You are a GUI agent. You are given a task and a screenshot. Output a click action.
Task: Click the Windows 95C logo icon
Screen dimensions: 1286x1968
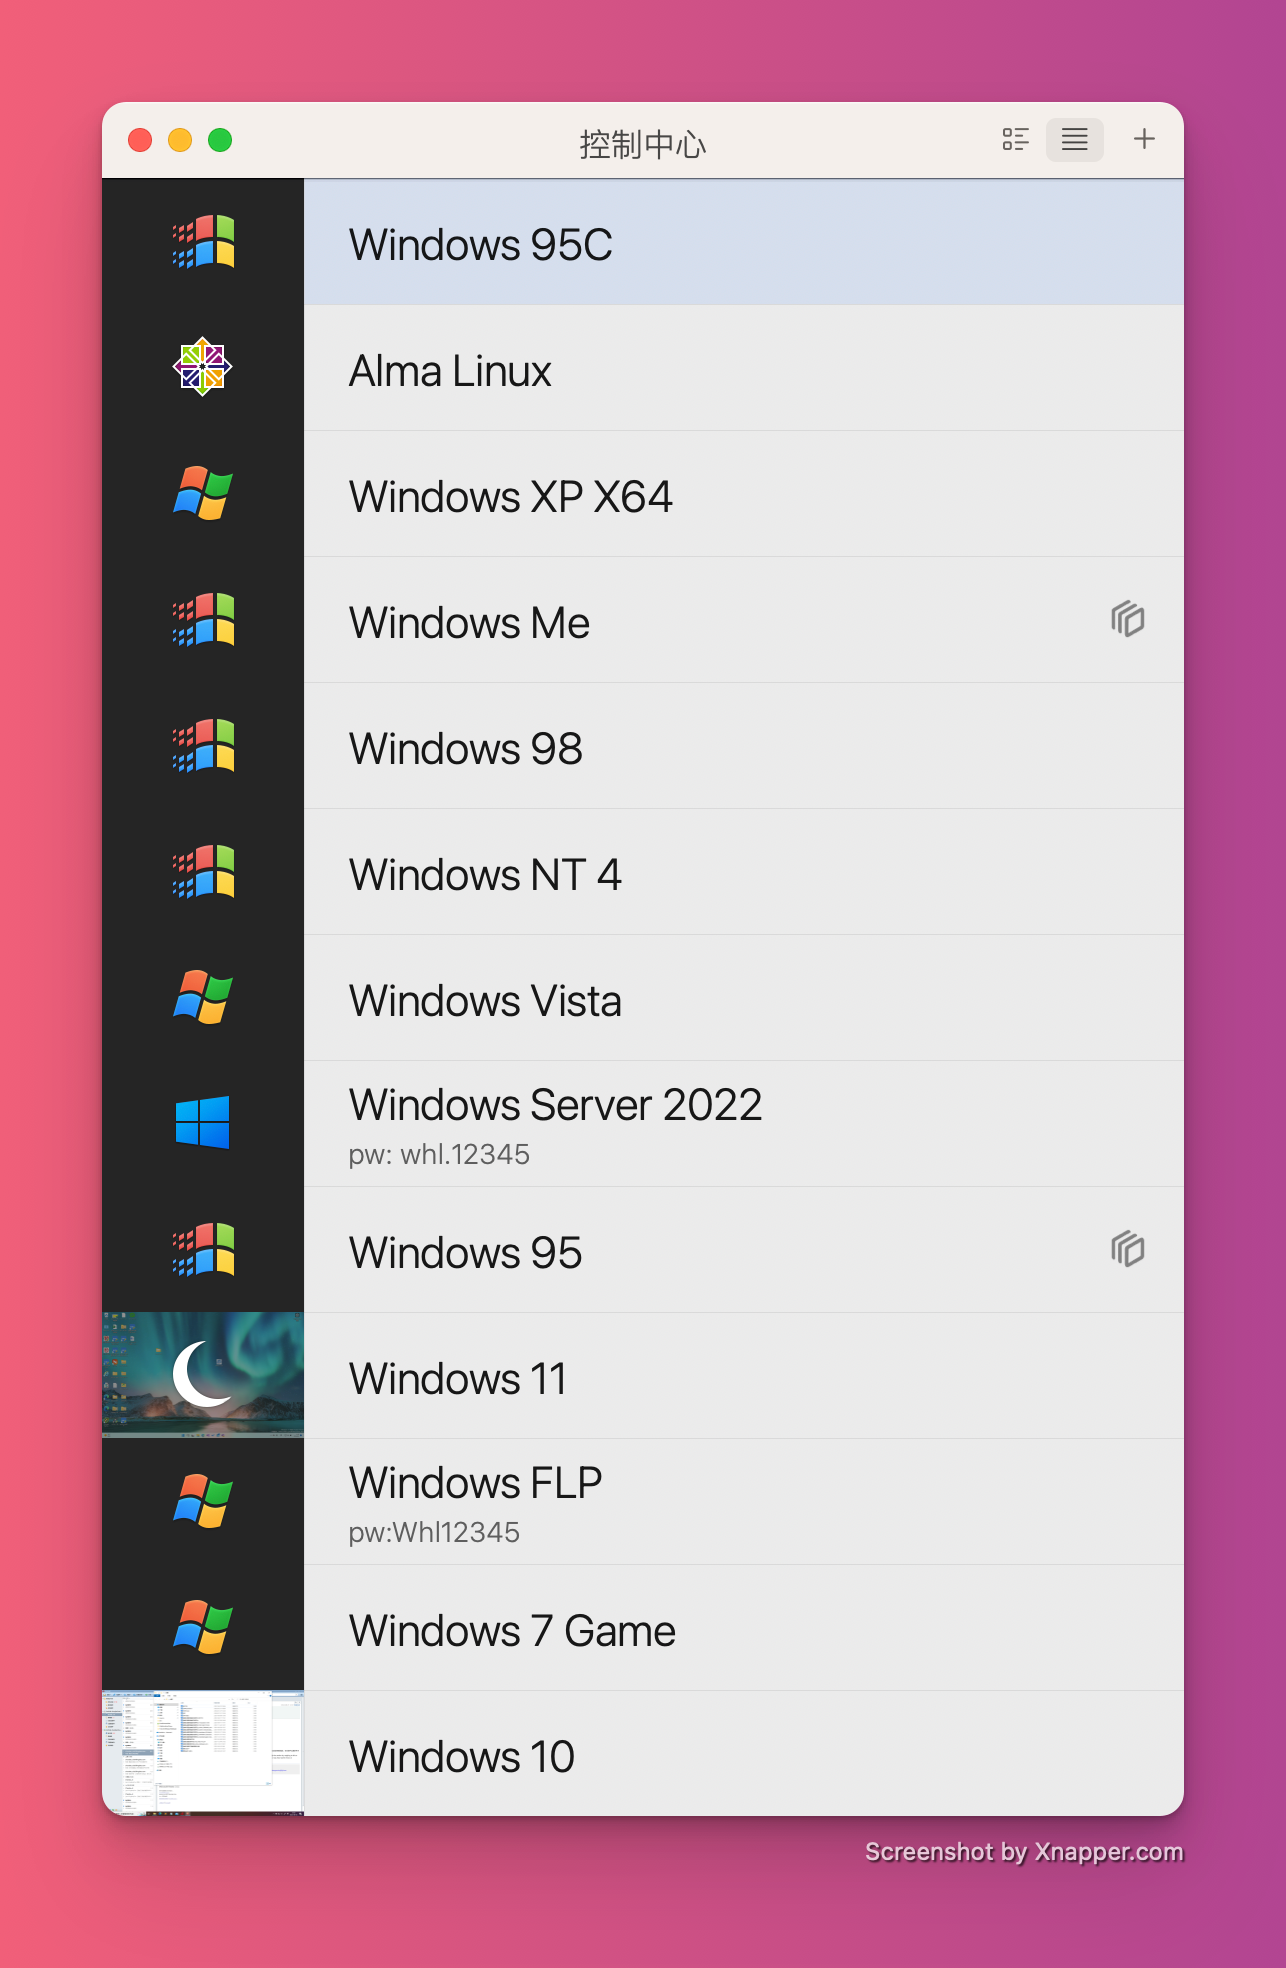point(203,242)
